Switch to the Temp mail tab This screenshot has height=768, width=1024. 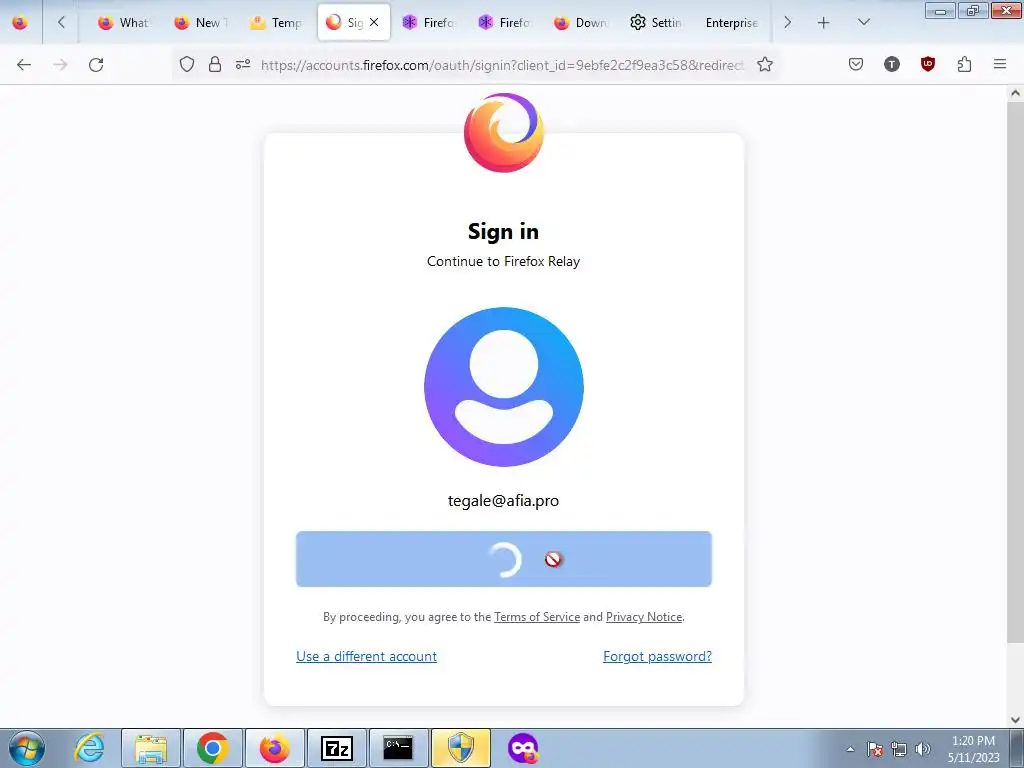(x=276, y=23)
